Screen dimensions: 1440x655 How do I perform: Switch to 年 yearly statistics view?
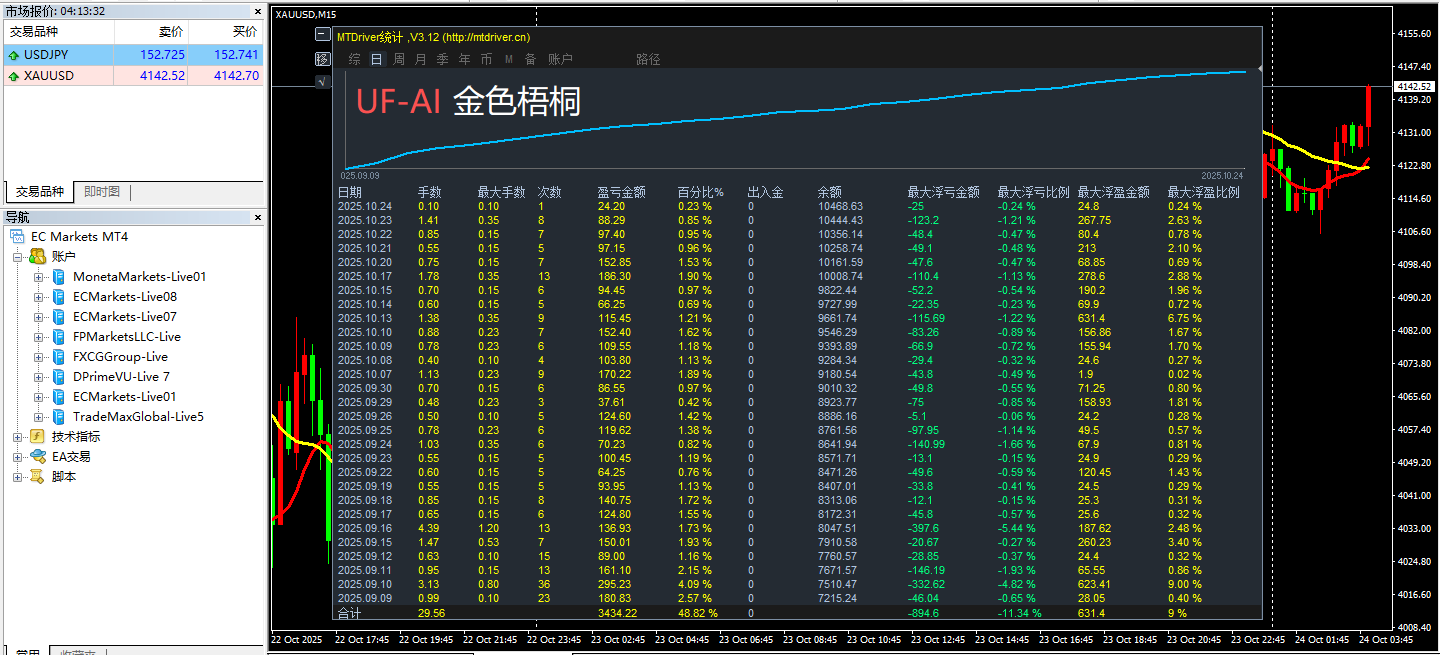click(464, 58)
